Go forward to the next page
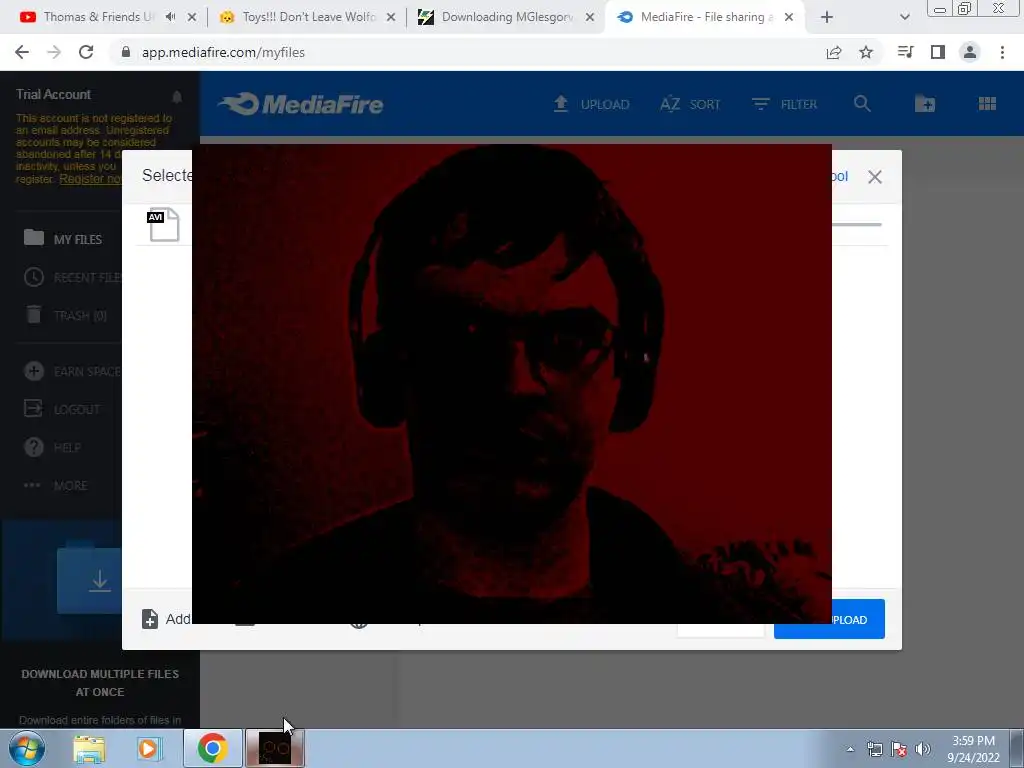 pyautogui.click(x=54, y=52)
